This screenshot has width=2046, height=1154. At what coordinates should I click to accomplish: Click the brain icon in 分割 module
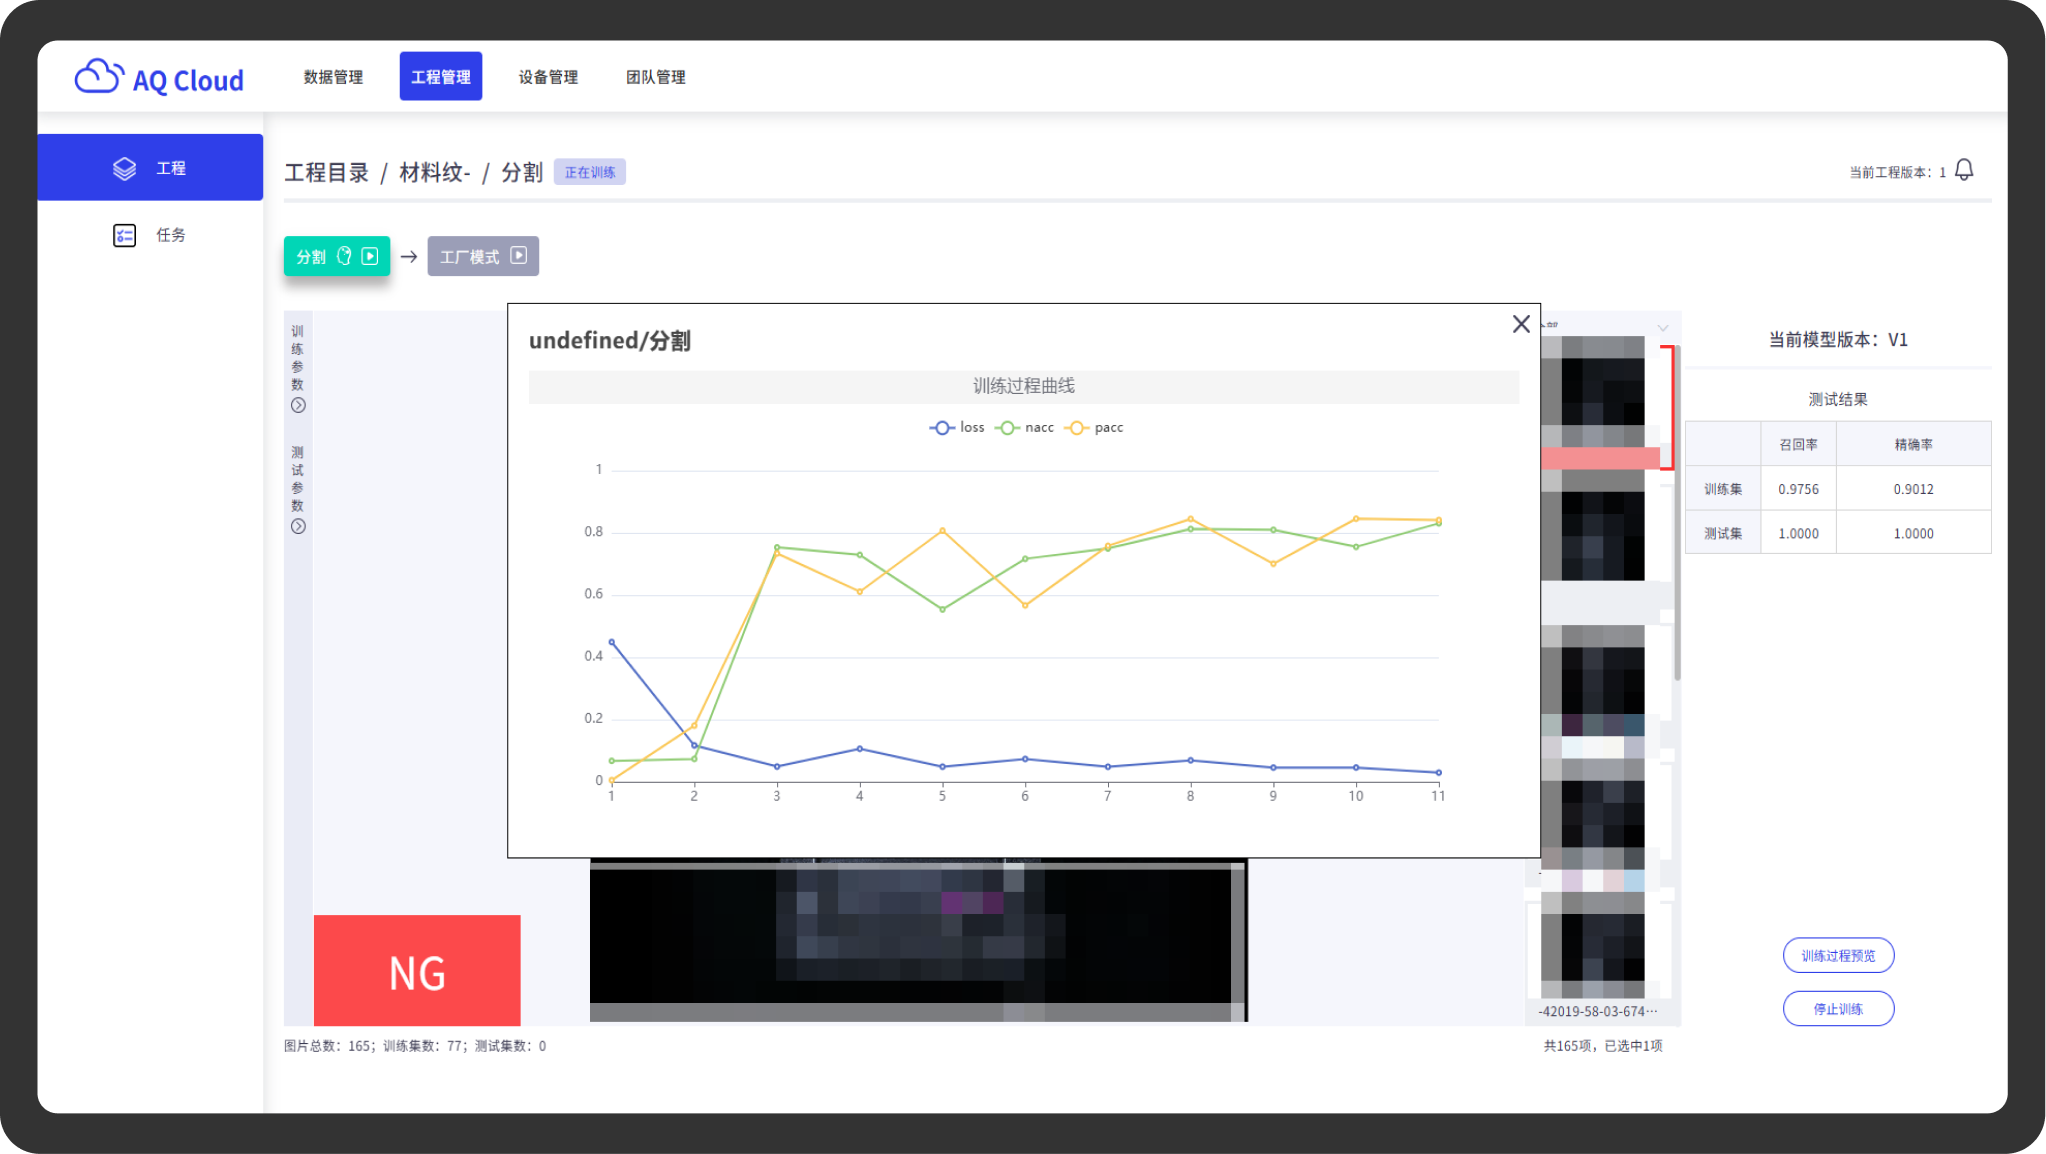click(x=344, y=256)
